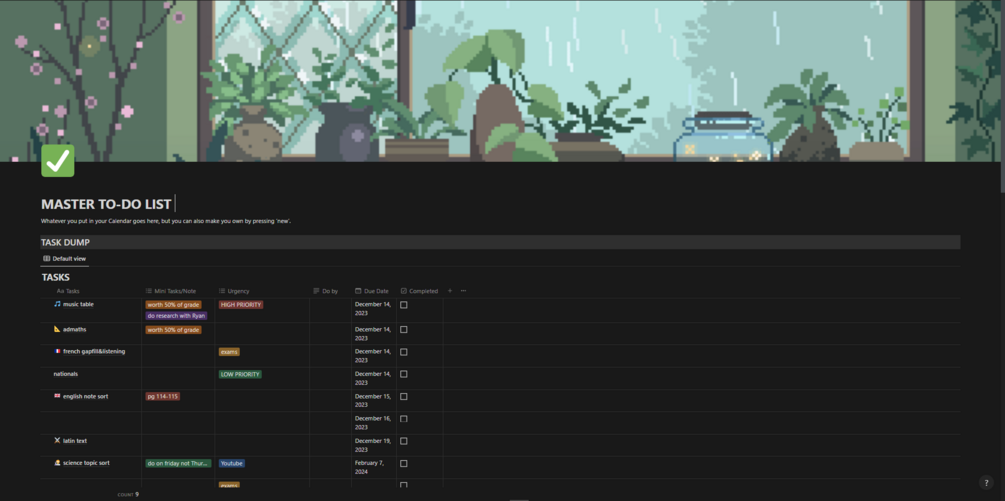Viewport: 1005px width, 501px height.
Task: Open the french gapfill&listening task
Action: [94, 351]
